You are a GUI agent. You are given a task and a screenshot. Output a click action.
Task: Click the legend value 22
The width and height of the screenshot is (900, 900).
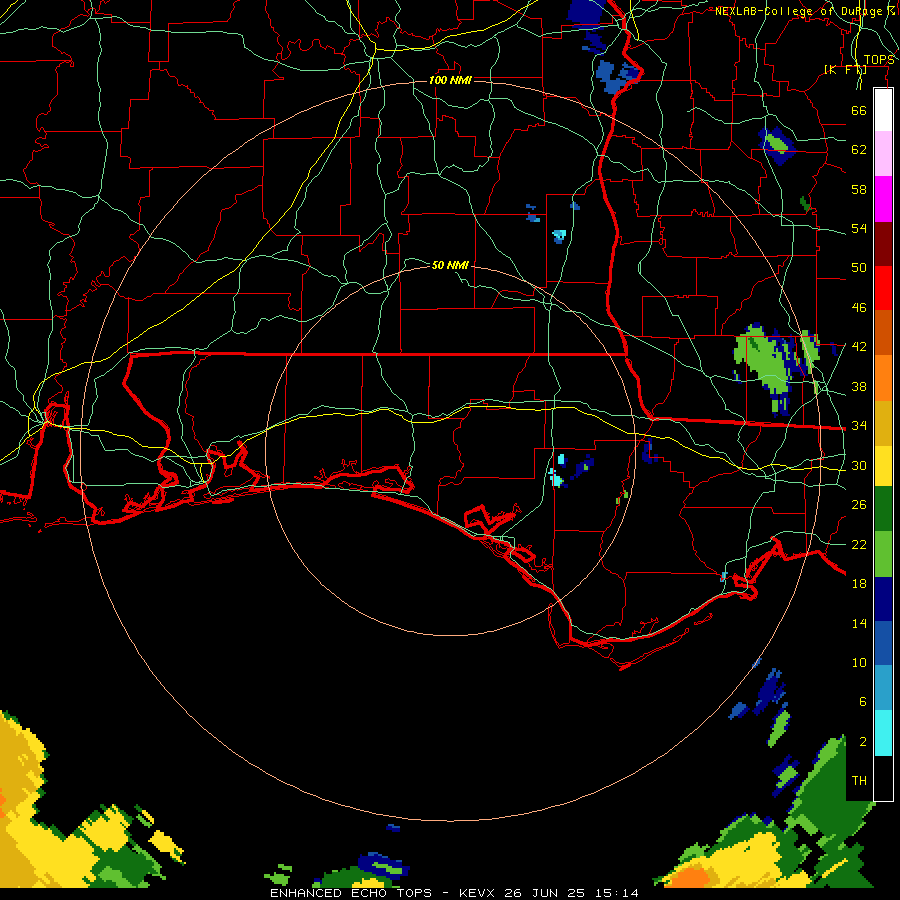coord(859,544)
